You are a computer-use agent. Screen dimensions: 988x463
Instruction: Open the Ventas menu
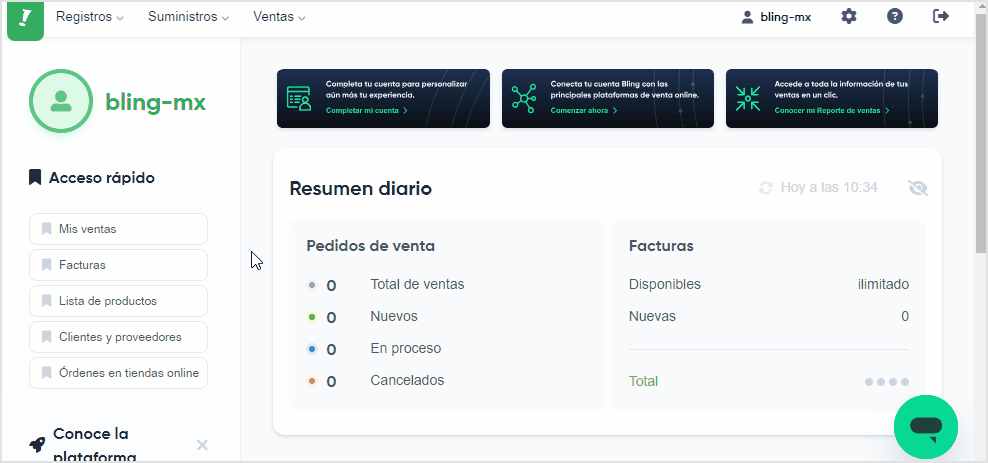[279, 17]
